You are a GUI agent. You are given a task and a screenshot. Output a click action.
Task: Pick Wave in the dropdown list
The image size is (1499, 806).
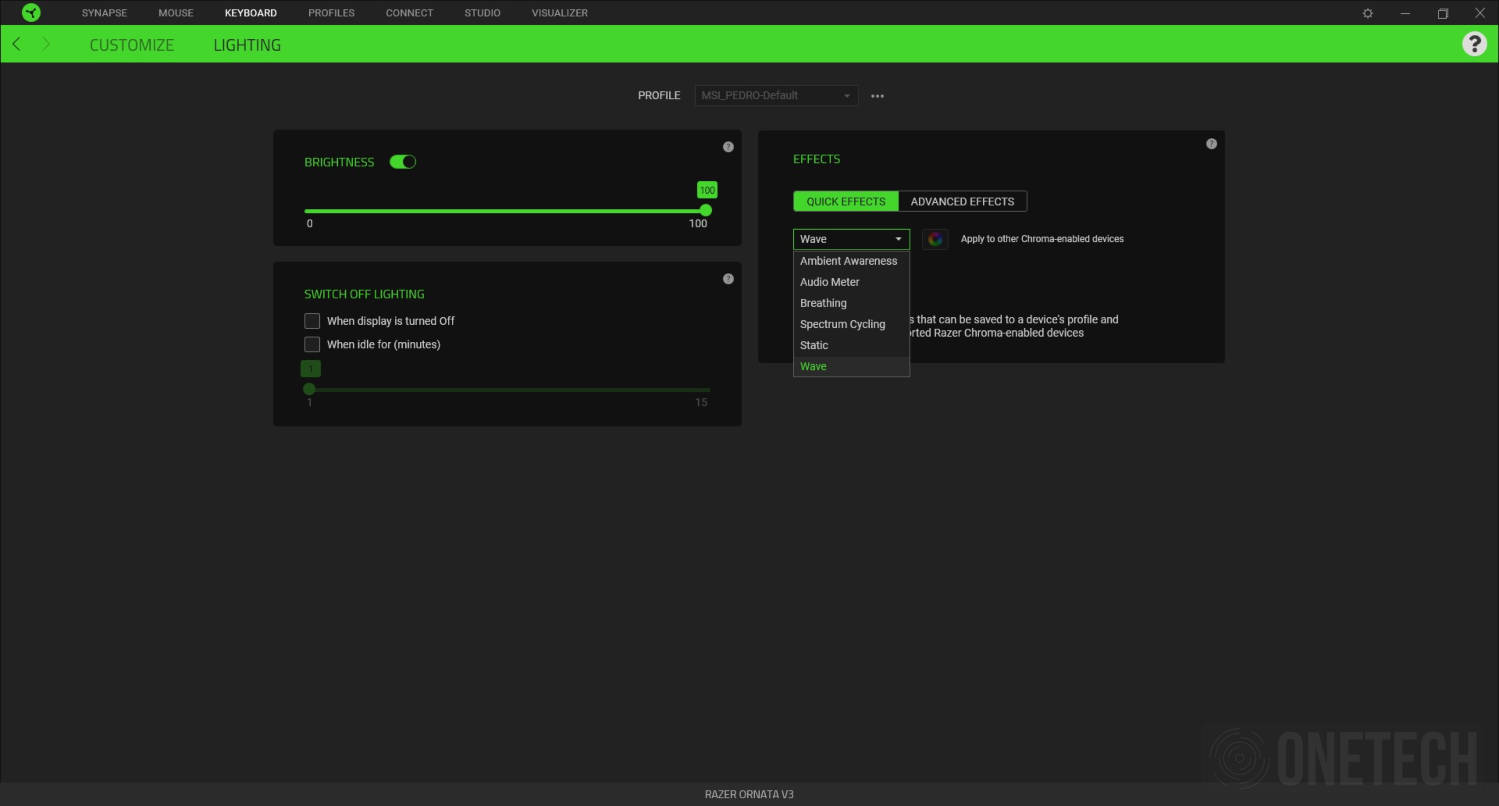coord(851,366)
